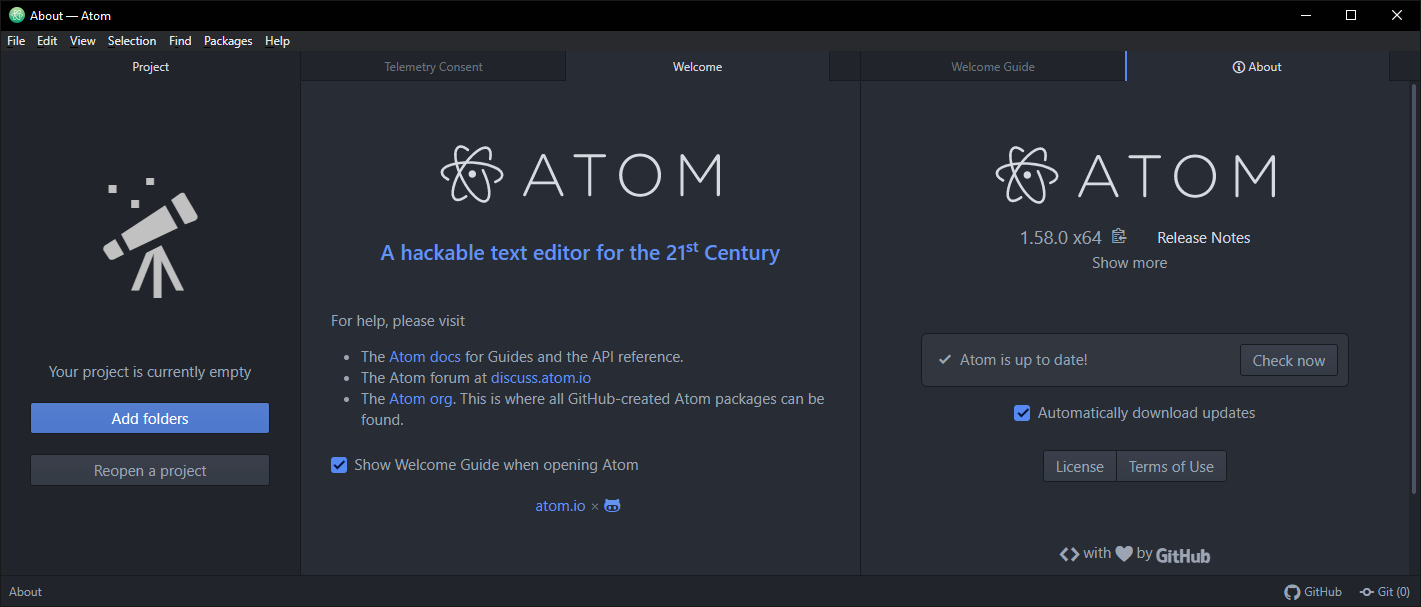Open the License button
This screenshot has width=1421, height=607.
tap(1080, 466)
